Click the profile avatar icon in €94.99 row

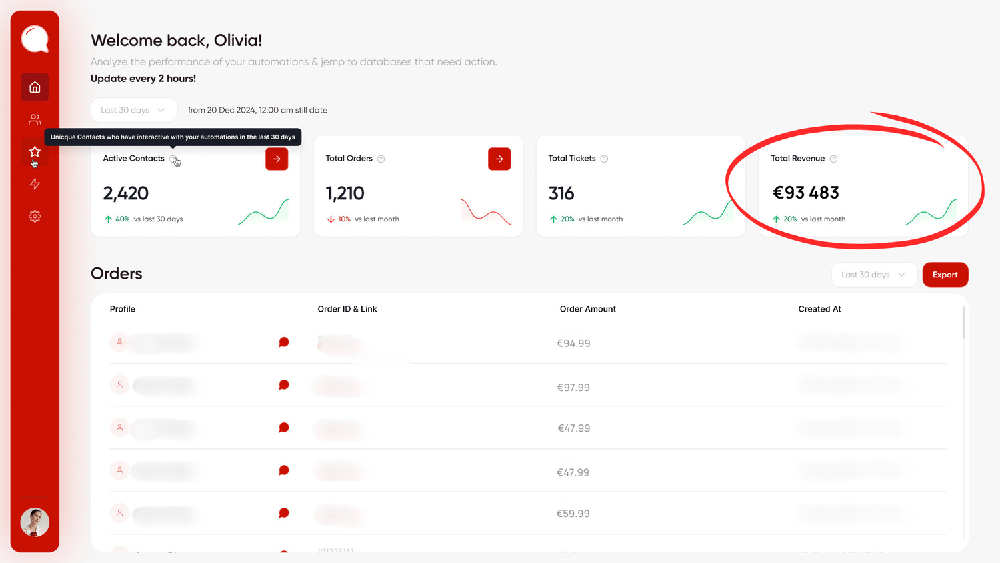pyautogui.click(x=119, y=342)
